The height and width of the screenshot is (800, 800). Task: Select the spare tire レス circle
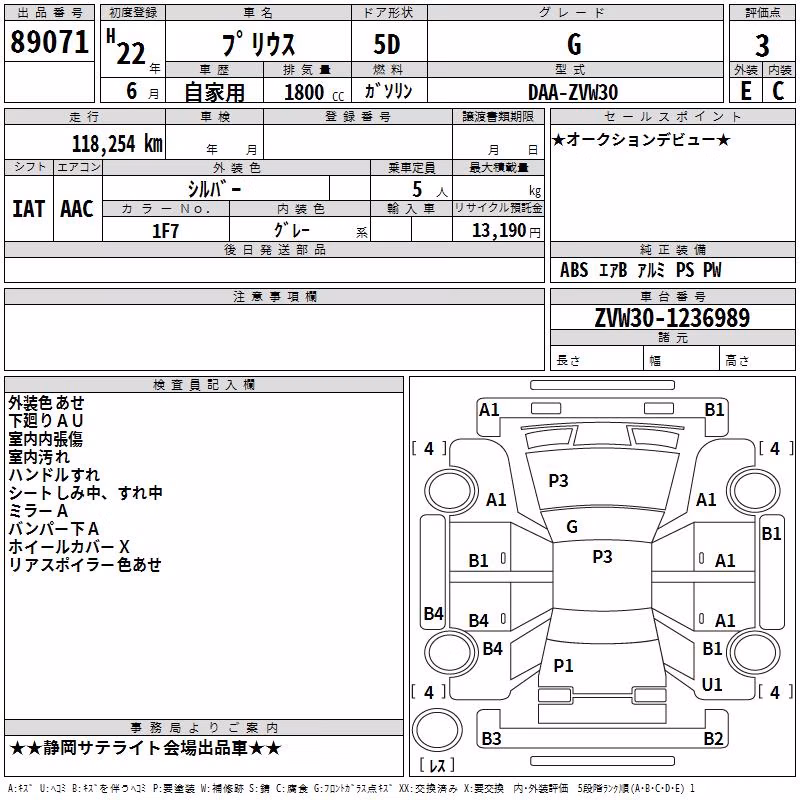[x=437, y=729]
